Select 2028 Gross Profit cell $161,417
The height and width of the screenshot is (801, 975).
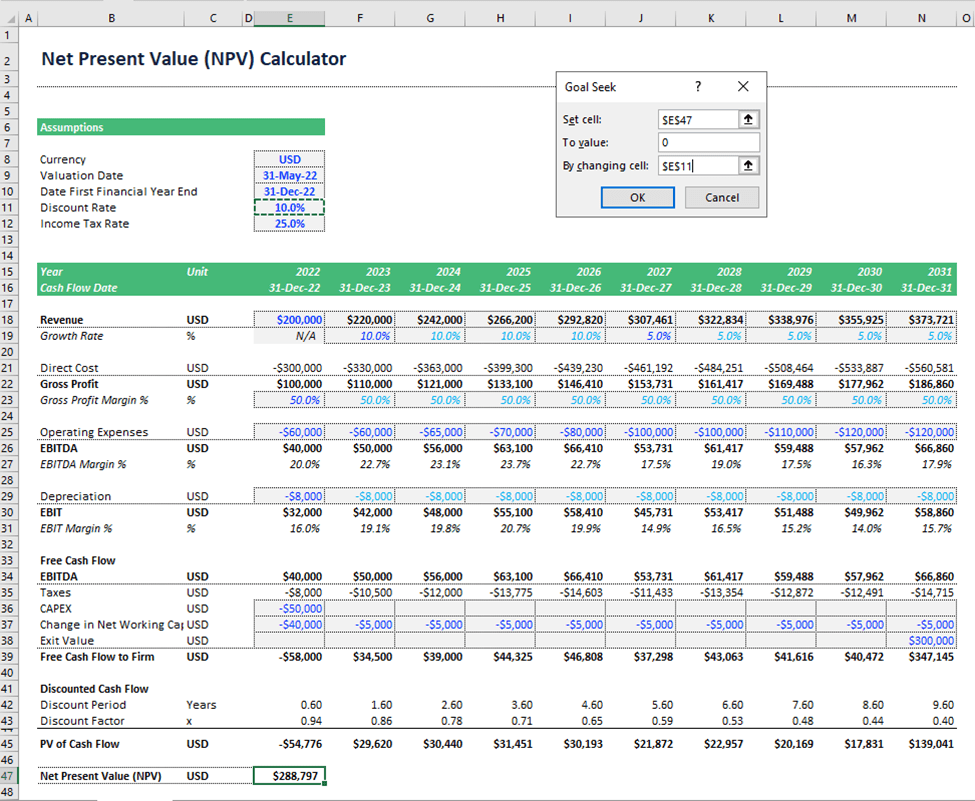click(x=711, y=384)
